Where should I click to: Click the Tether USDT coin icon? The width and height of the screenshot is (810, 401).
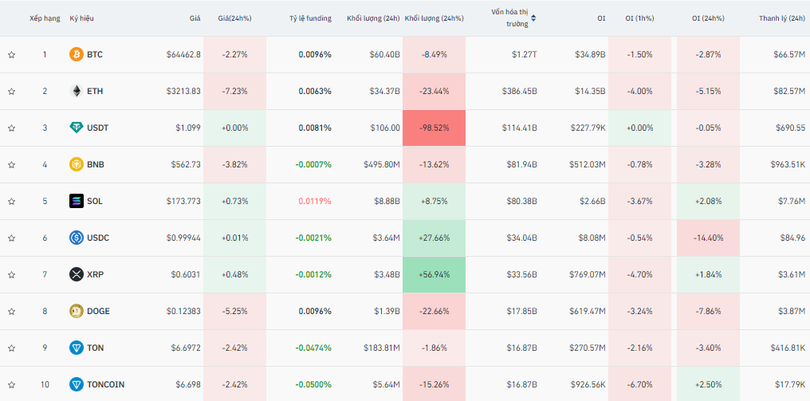pos(76,128)
